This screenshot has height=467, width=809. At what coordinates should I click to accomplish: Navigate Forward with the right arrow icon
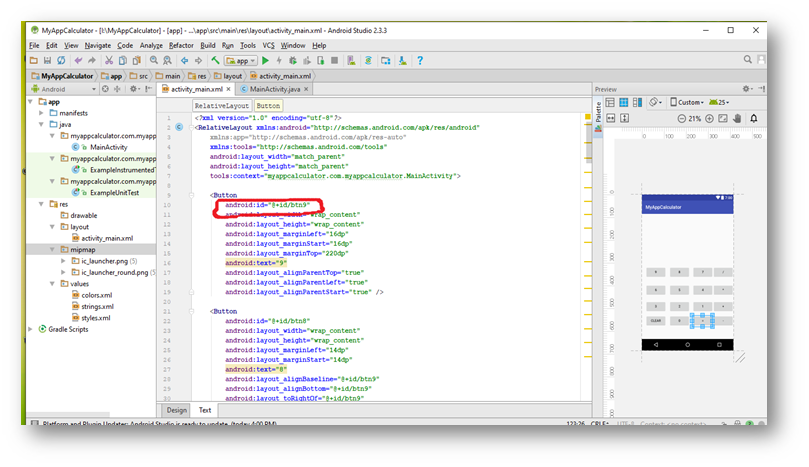tap(198, 60)
